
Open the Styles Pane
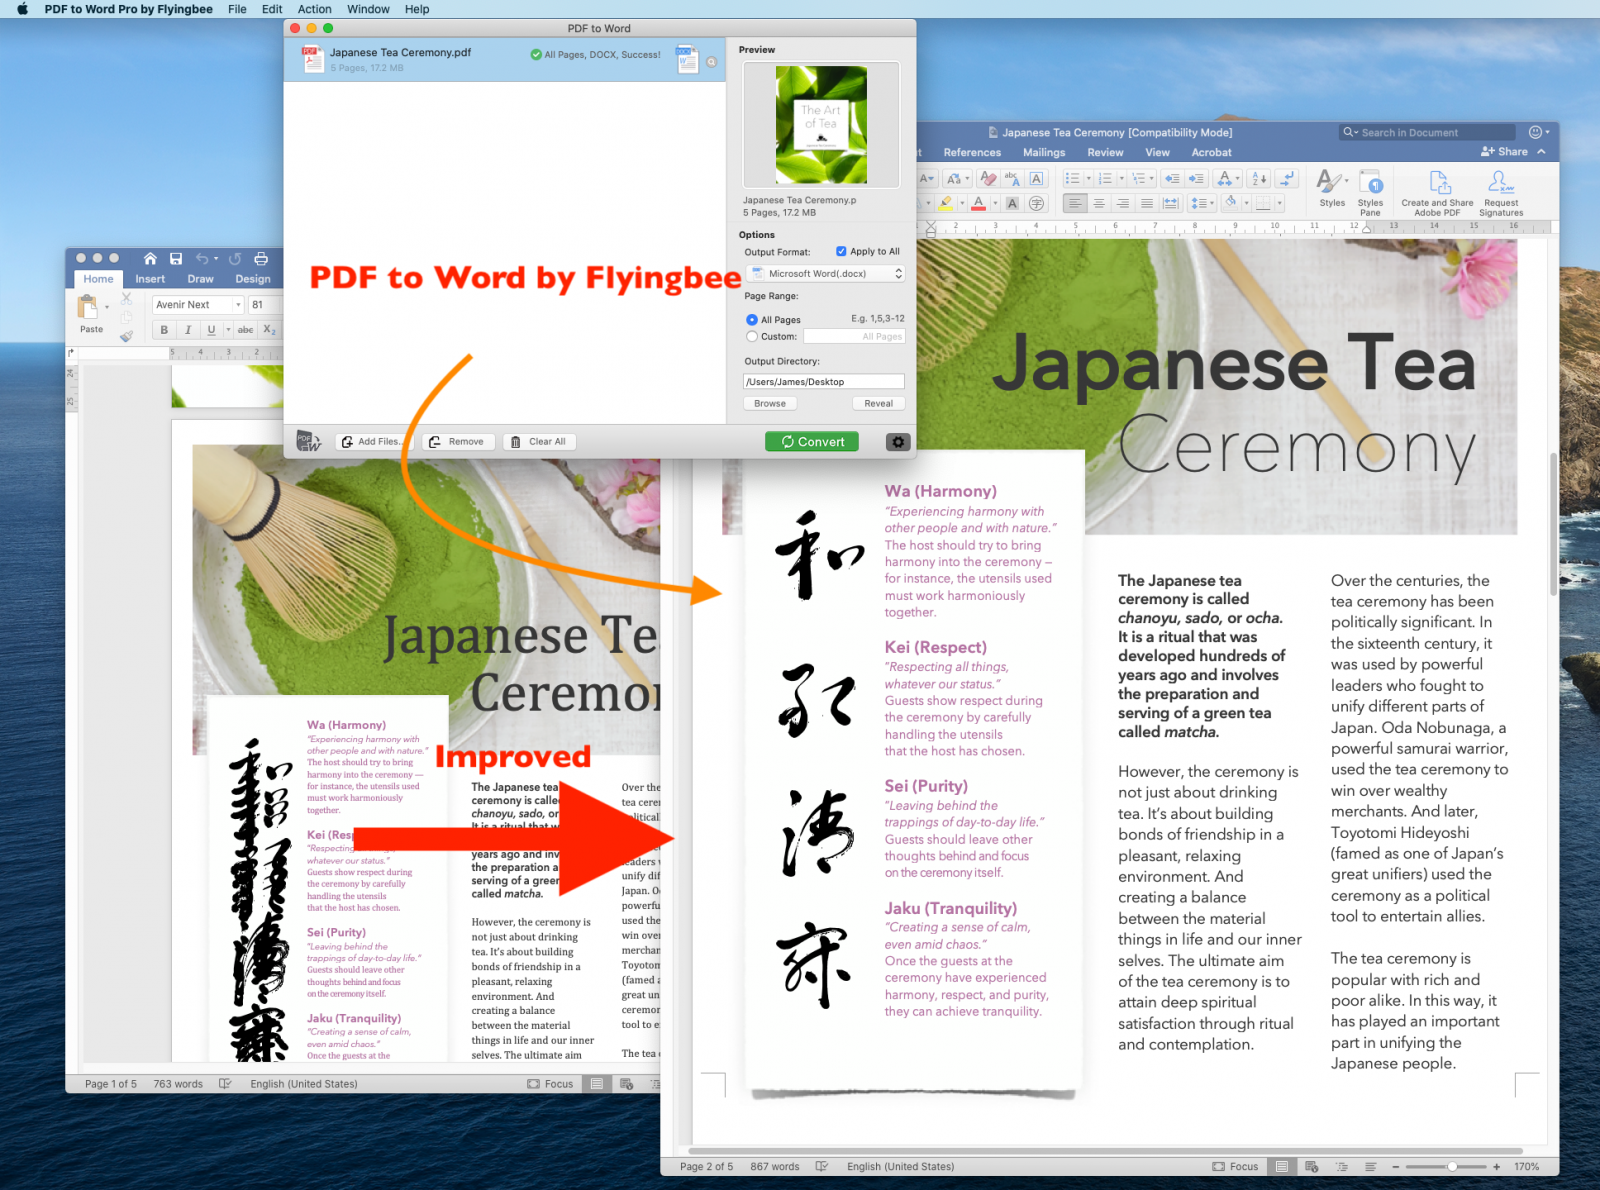[x=1370, y=192]
